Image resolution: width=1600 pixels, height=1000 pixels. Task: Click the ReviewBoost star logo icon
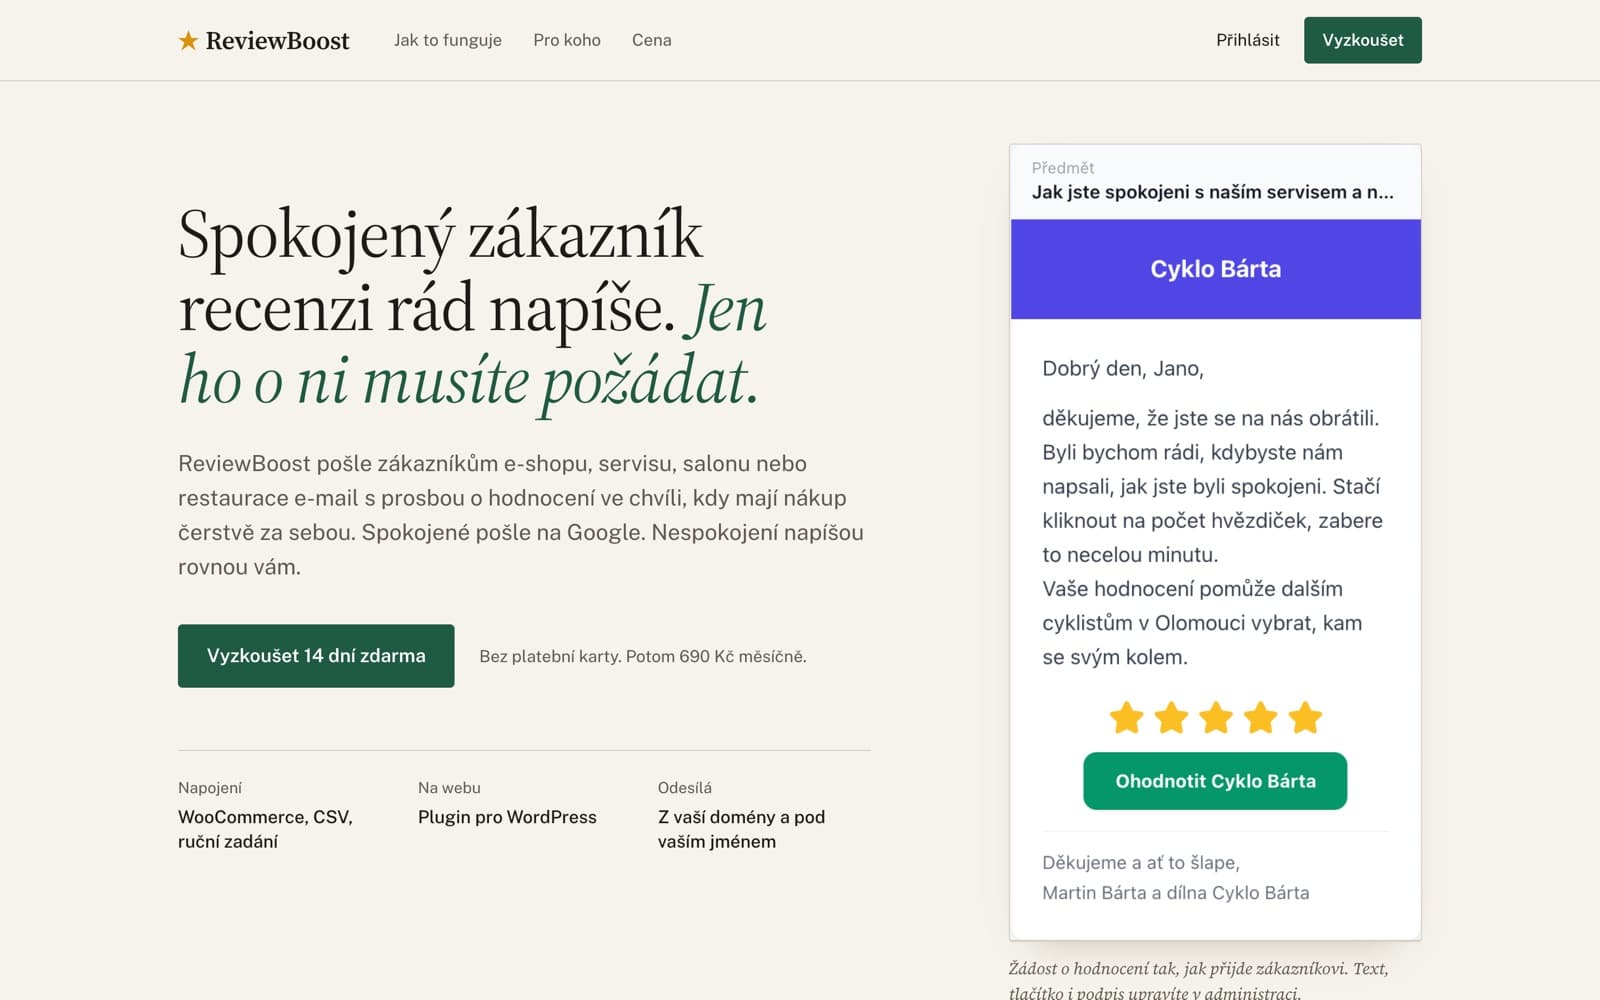[x=188, y=40]
